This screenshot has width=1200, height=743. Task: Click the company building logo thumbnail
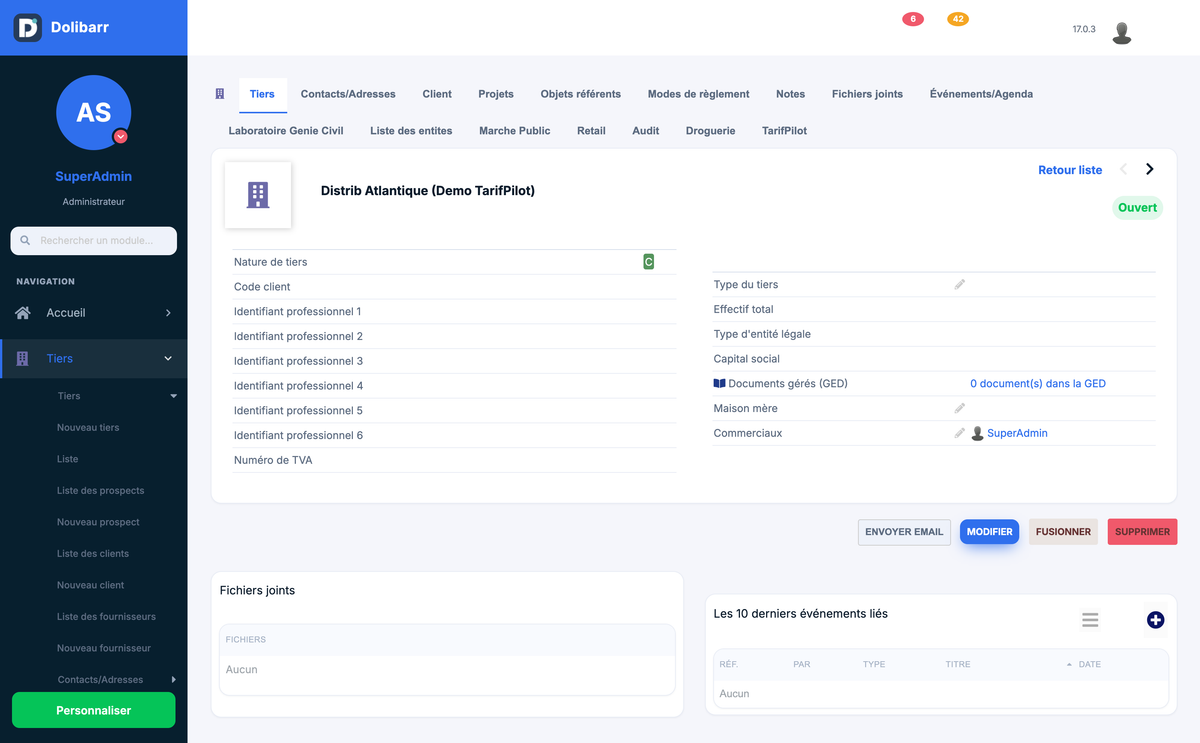point(258,195)
